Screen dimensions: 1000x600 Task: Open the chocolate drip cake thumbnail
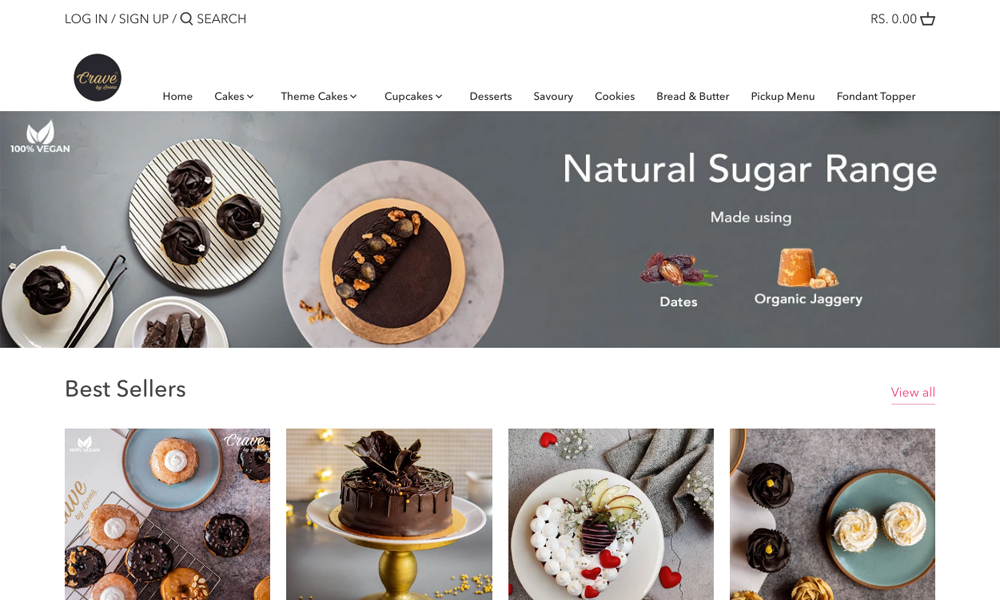click(389, 514)
